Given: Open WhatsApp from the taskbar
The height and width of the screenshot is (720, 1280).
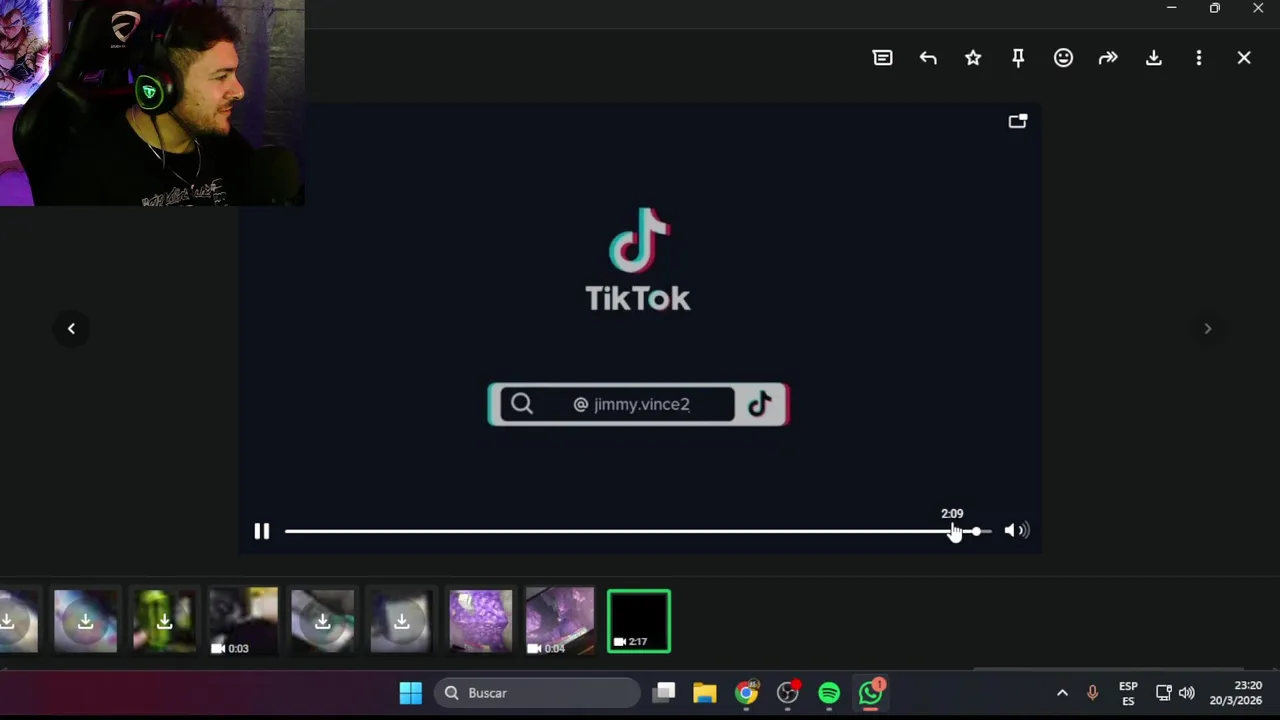Looking at the screenshot, I should [871, 693].
